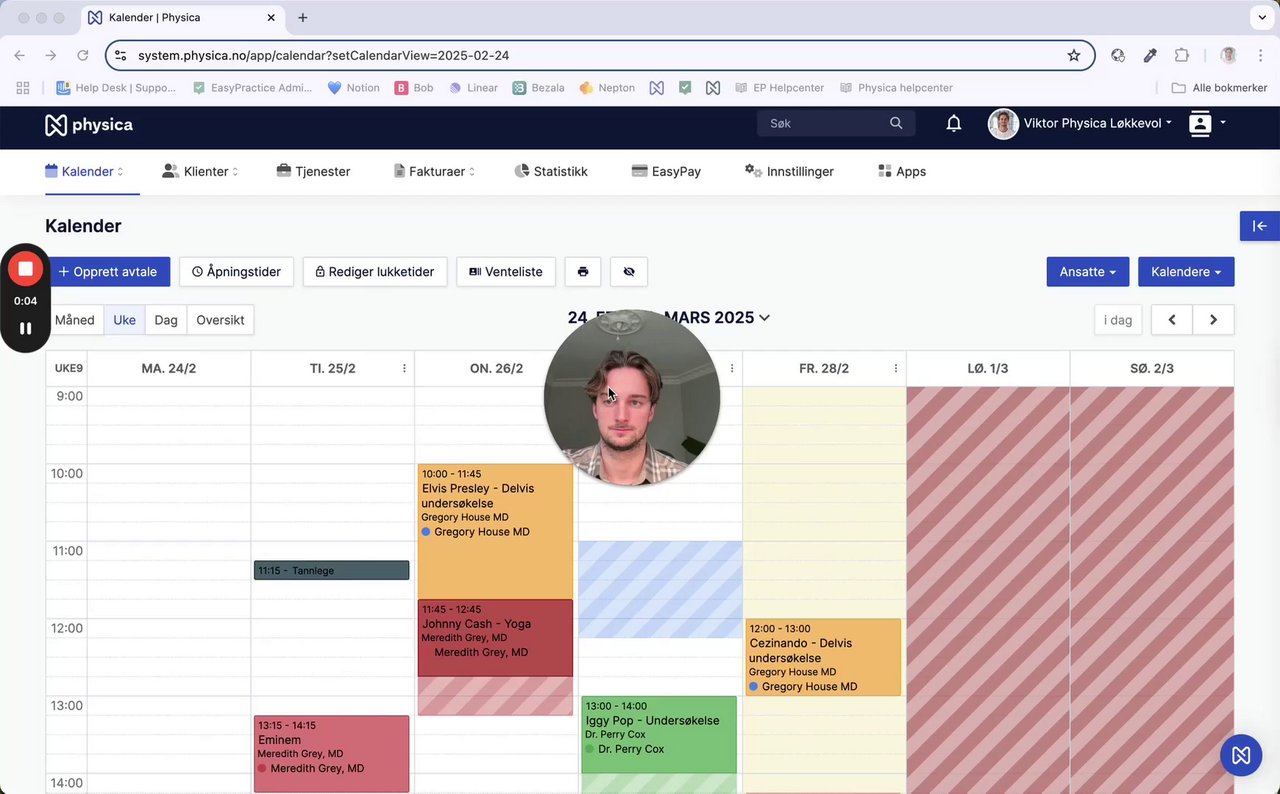Image resolution: width=1280 pixels, height=794 pixels.
Task: Open the tab list chevron in Chrome
Action: pos(1260,18)
